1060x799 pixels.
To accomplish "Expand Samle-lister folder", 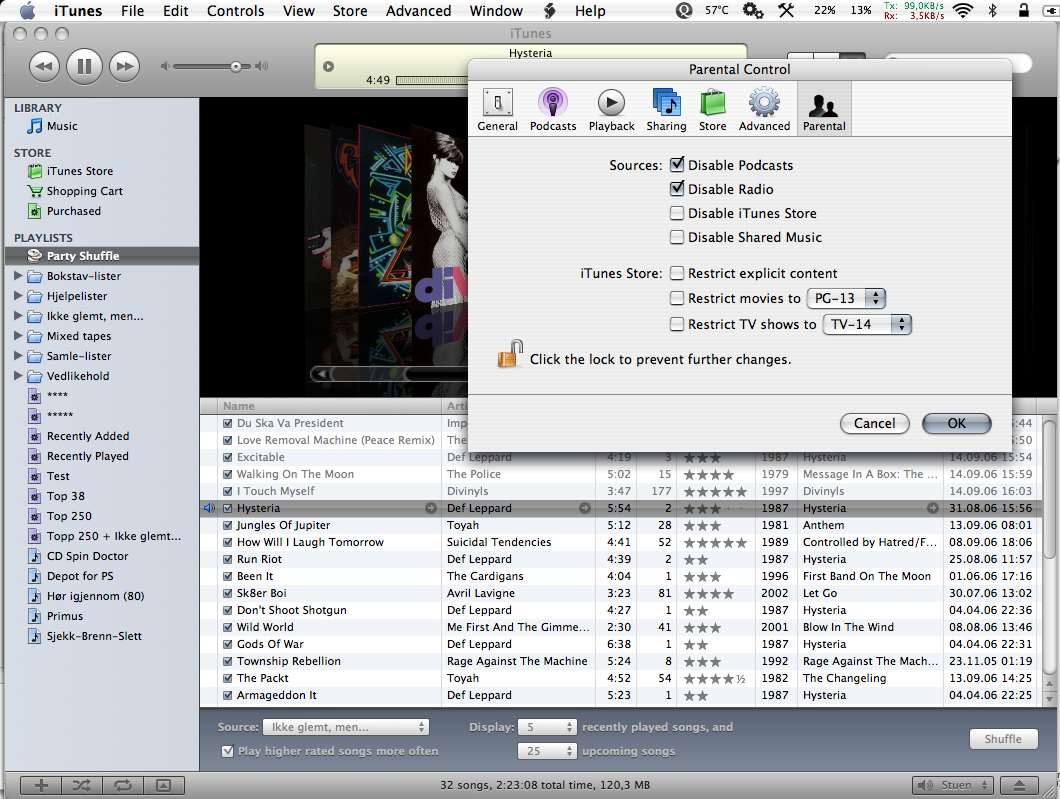I will tap(18, 356).
